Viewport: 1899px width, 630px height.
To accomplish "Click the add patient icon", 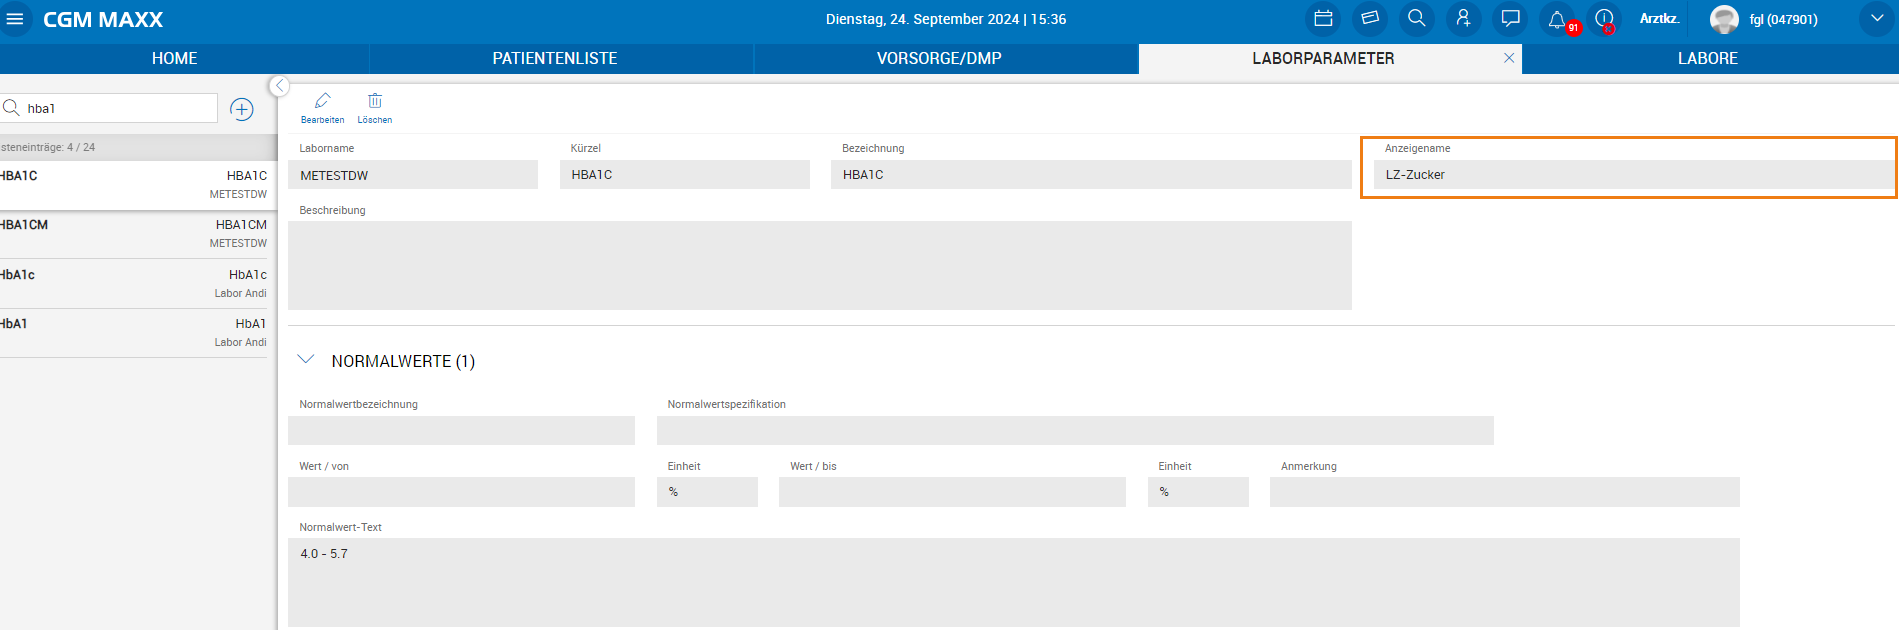I will [x=1463, y=19].
